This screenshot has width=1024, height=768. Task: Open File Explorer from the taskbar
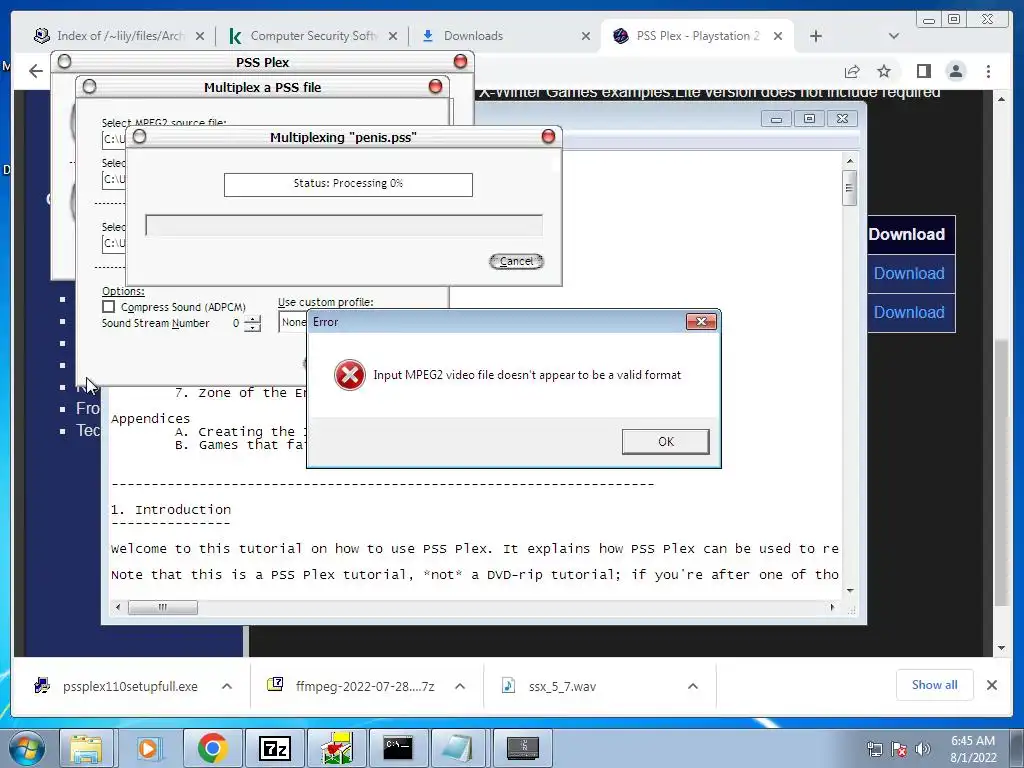tap(86, 748)
